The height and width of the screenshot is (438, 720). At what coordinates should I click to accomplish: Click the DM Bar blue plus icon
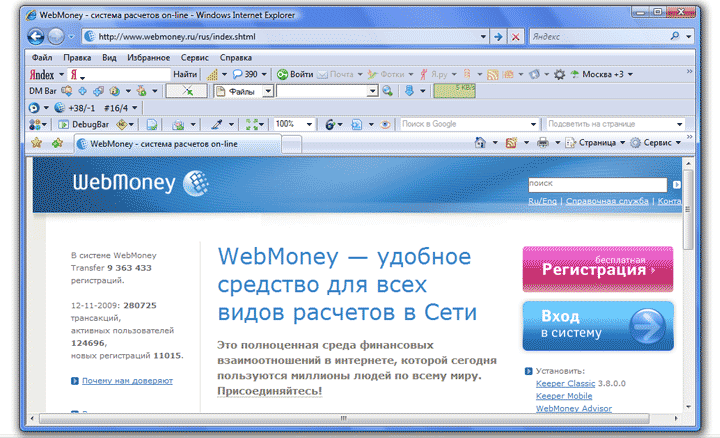tap(83, 91)
